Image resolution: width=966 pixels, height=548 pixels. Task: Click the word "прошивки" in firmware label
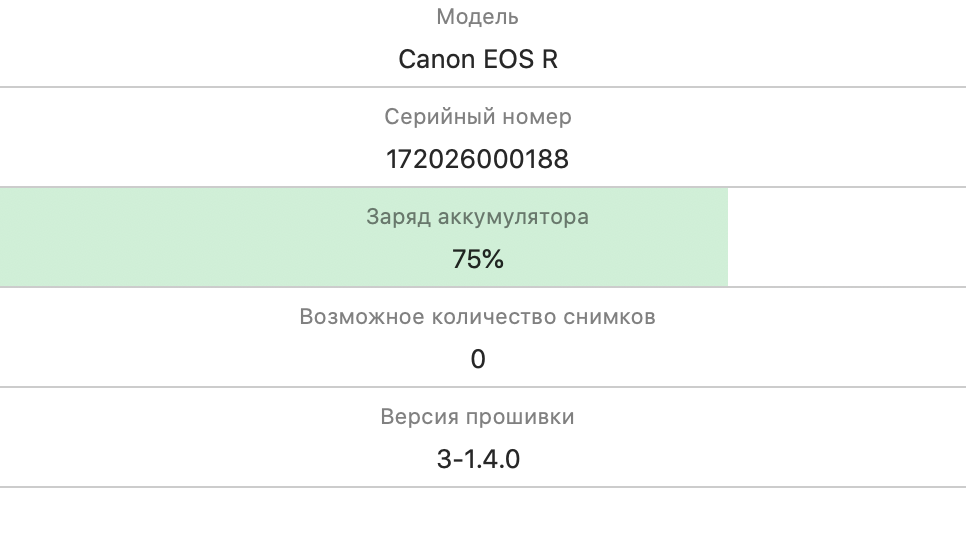pyautogui.click(x=521, y=417)
